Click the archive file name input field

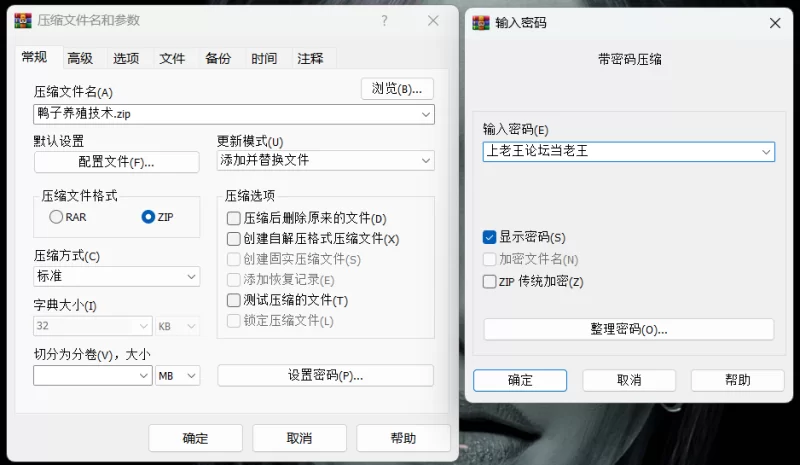click(x=225, y=114)
